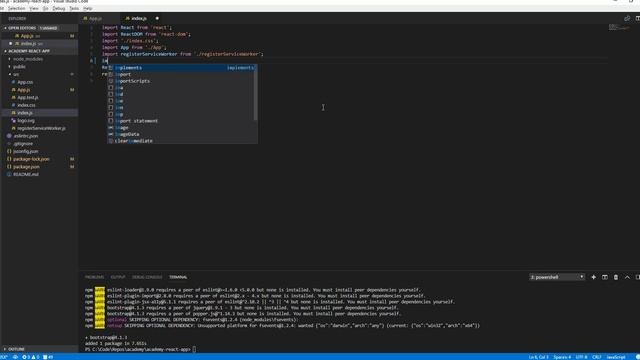Change indentation via Spaces: 4
Image resolution: width=640 pixels, height=360 pixels.
click(x=562, y=357)
